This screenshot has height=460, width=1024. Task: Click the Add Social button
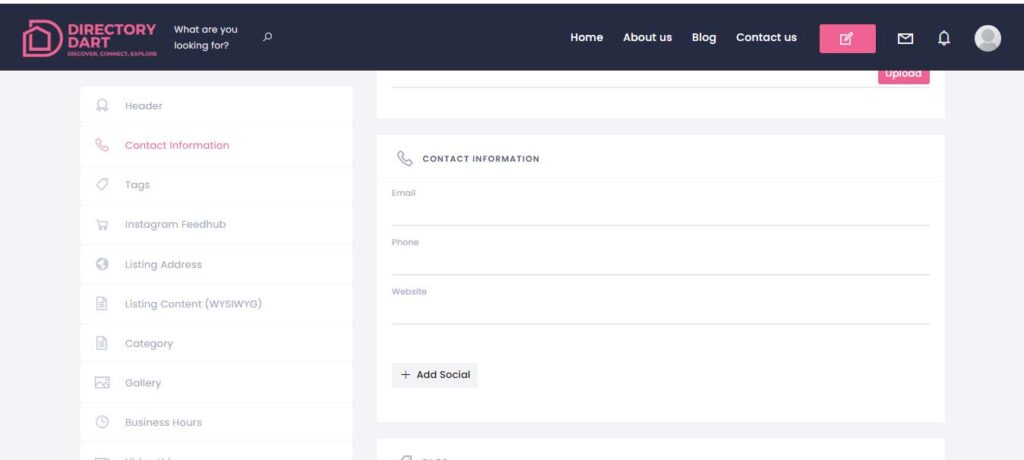pos(434,375)
